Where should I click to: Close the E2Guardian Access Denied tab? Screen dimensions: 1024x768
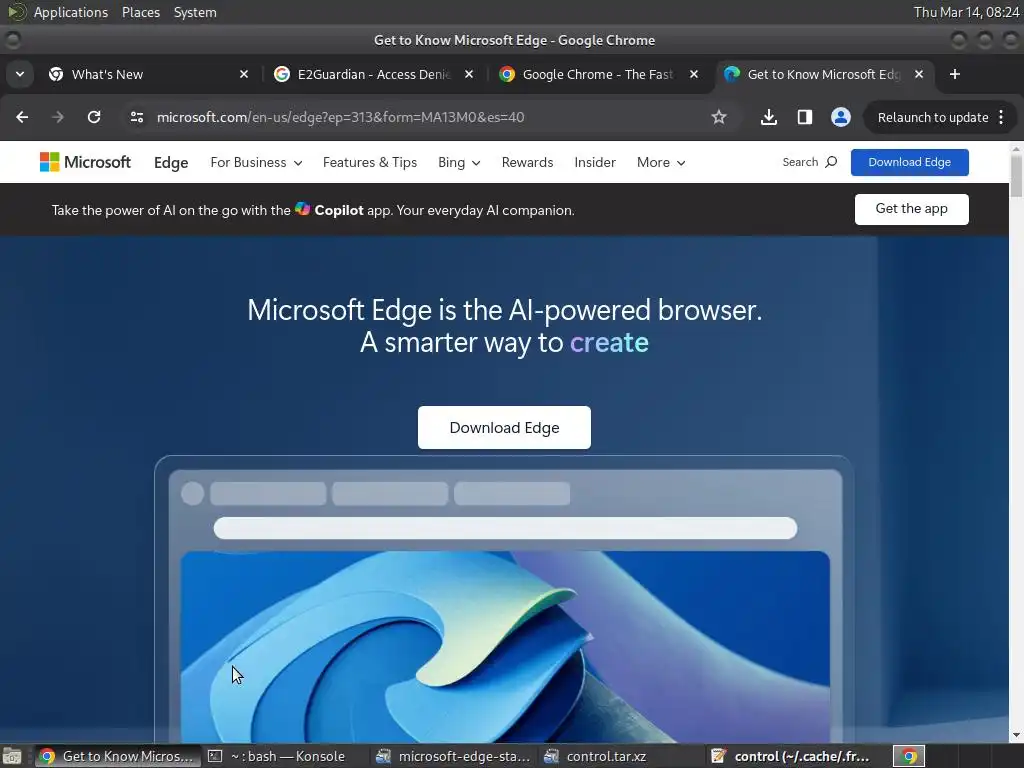coord(469,74)
